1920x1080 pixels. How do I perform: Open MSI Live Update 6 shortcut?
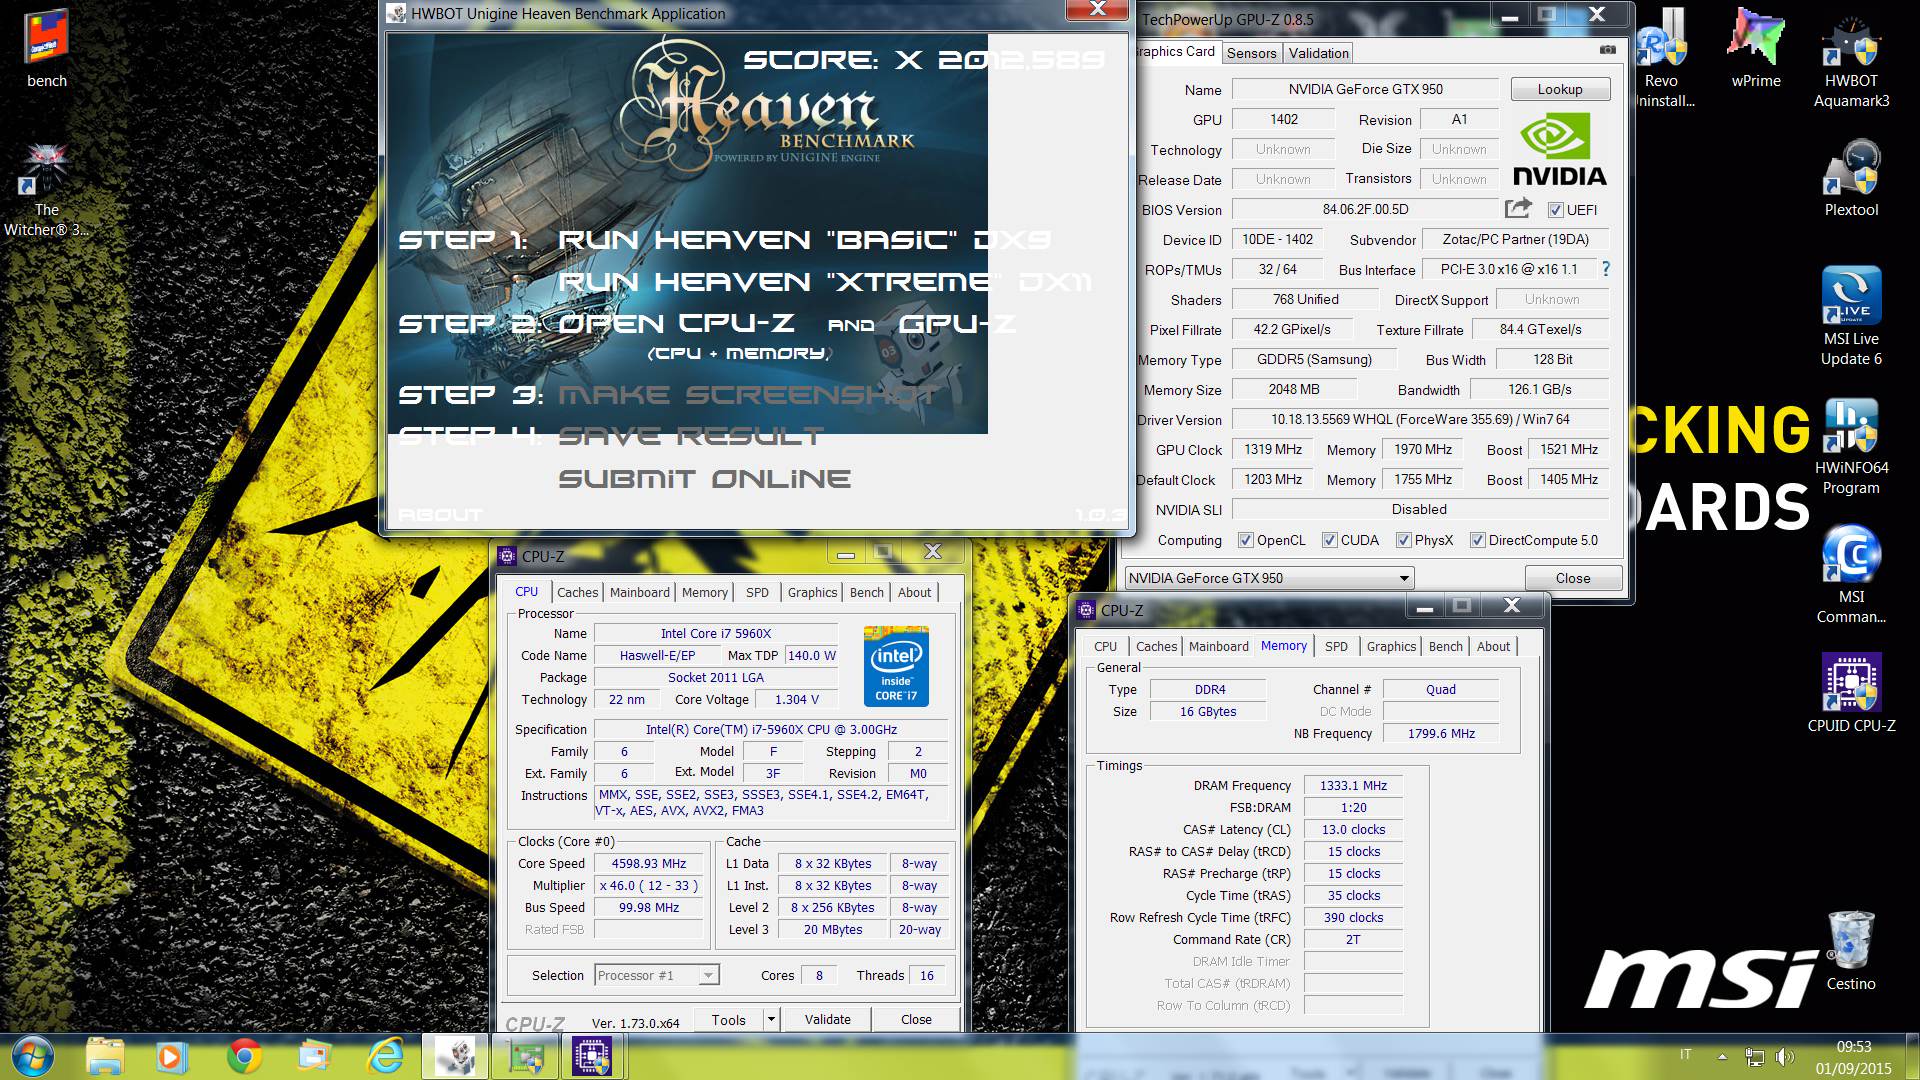coord(1851,316)
